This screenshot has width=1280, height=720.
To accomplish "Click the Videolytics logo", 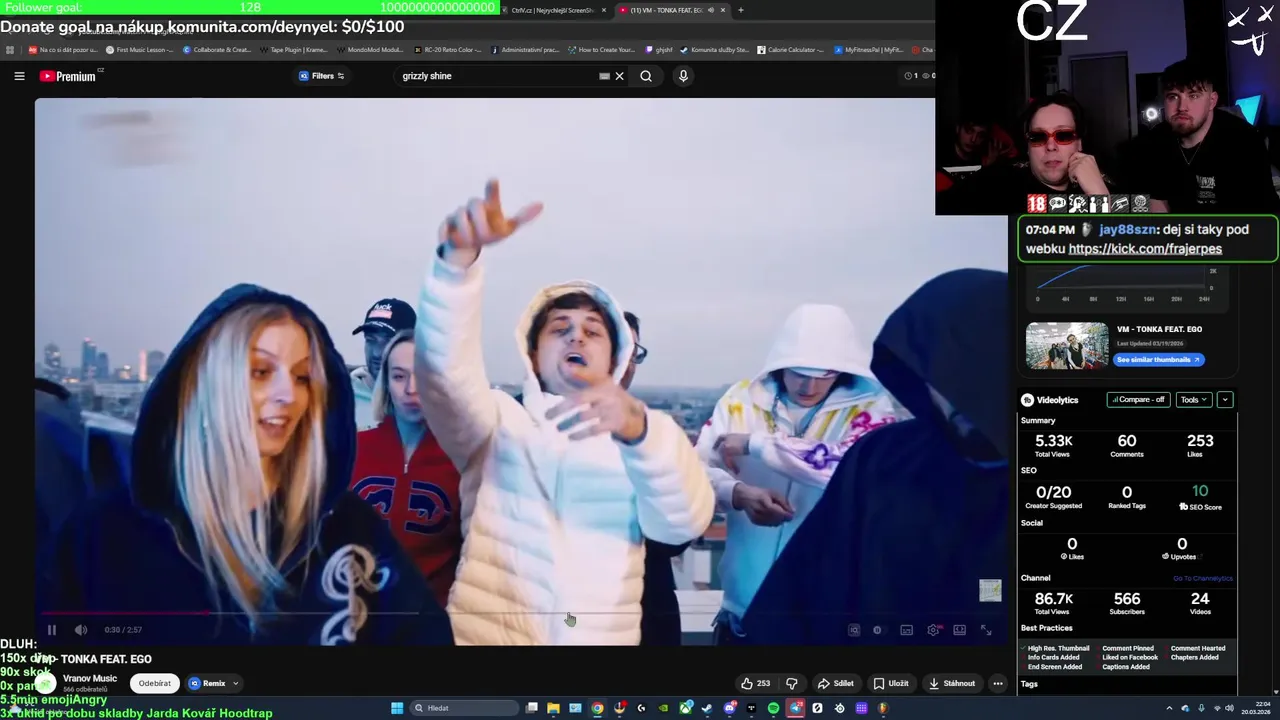I will tap(1050, 400).
